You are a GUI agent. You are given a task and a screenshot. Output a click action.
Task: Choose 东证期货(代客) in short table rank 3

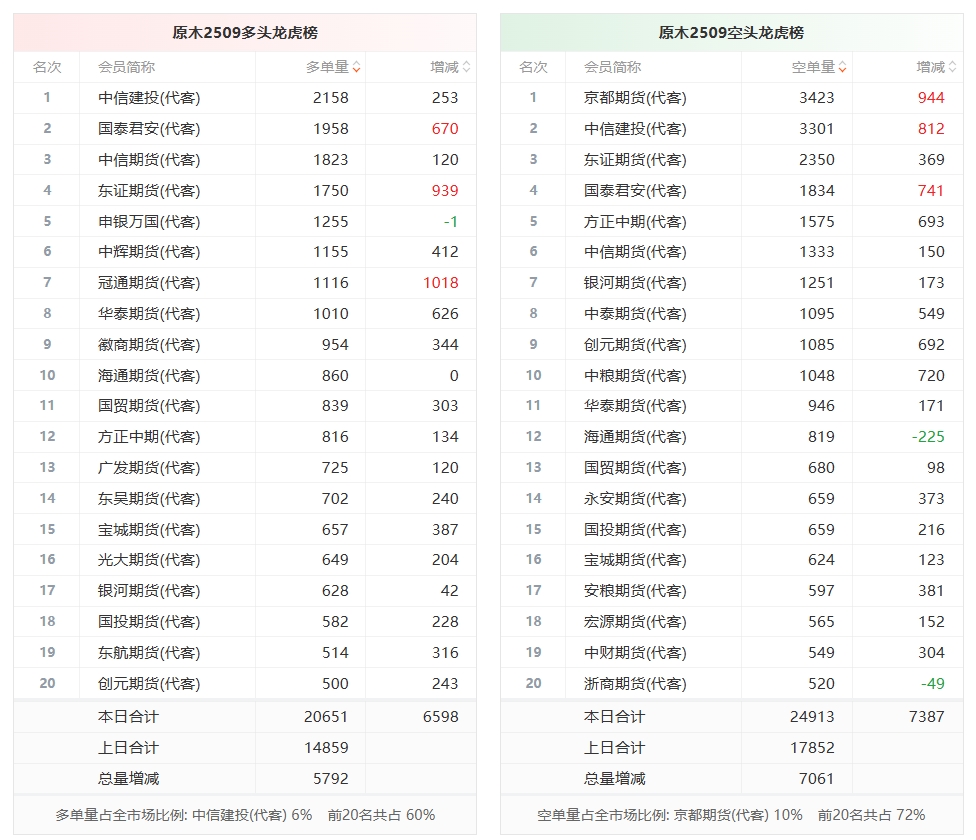tap(635, 160)
